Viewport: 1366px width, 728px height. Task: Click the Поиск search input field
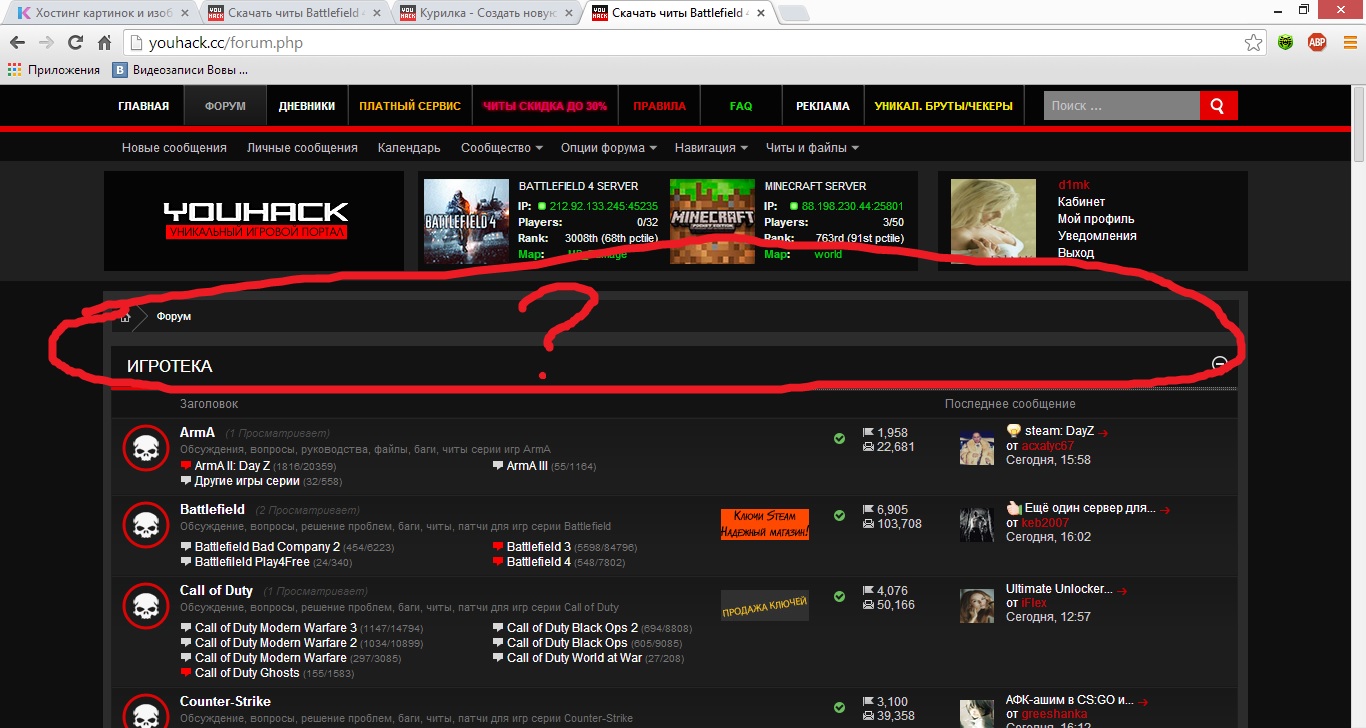click(x=1120, y=106)
